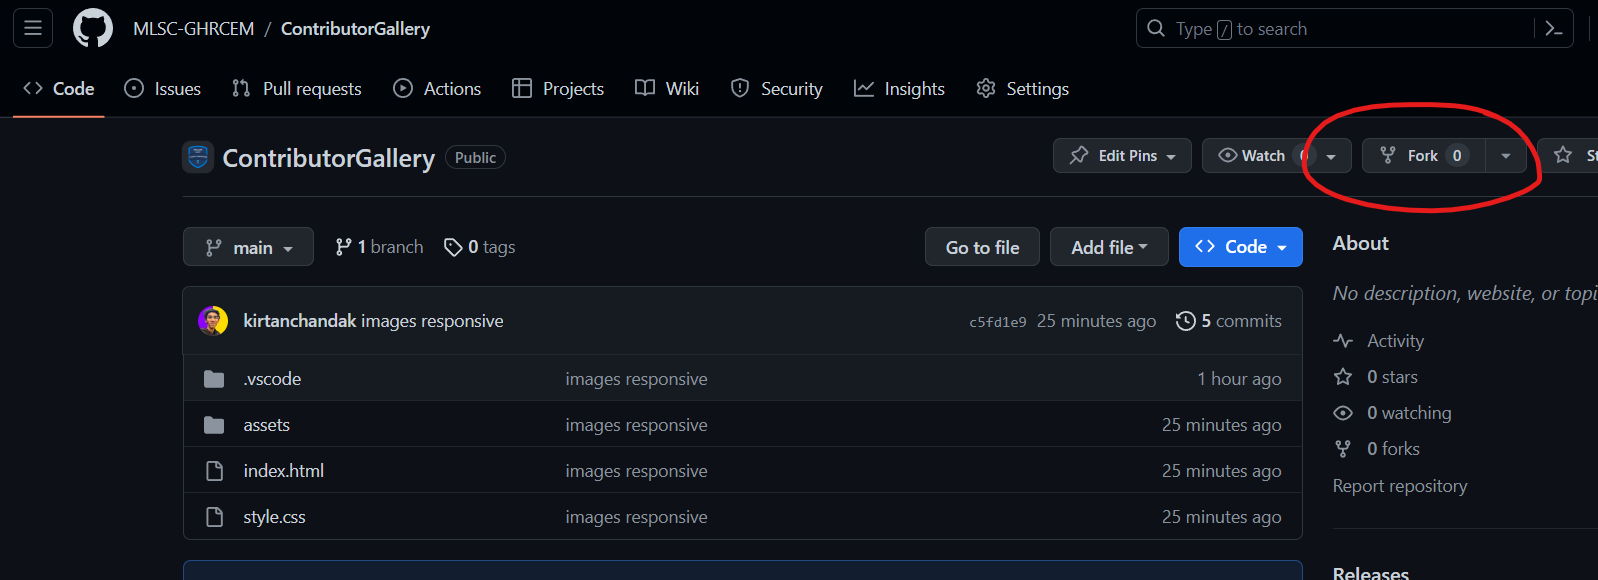1598x580 pixels.
Task: Toggle Watch on this repository
Action: point(1254,156)
